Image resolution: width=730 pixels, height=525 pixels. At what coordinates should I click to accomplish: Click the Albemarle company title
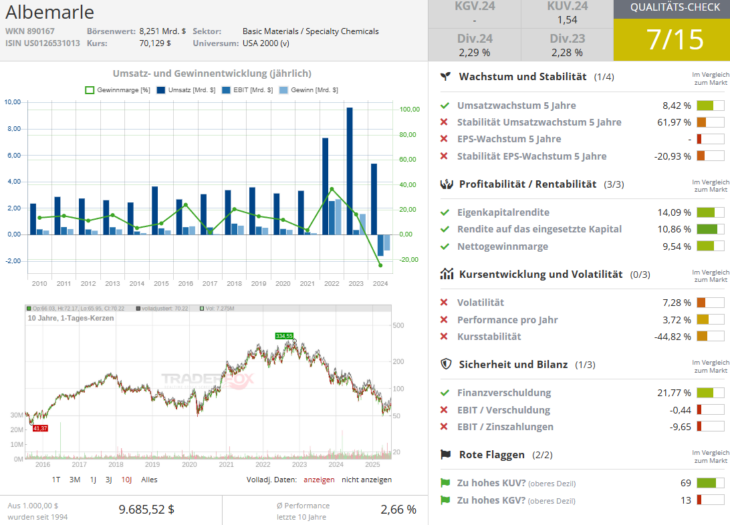click(50, 12)
